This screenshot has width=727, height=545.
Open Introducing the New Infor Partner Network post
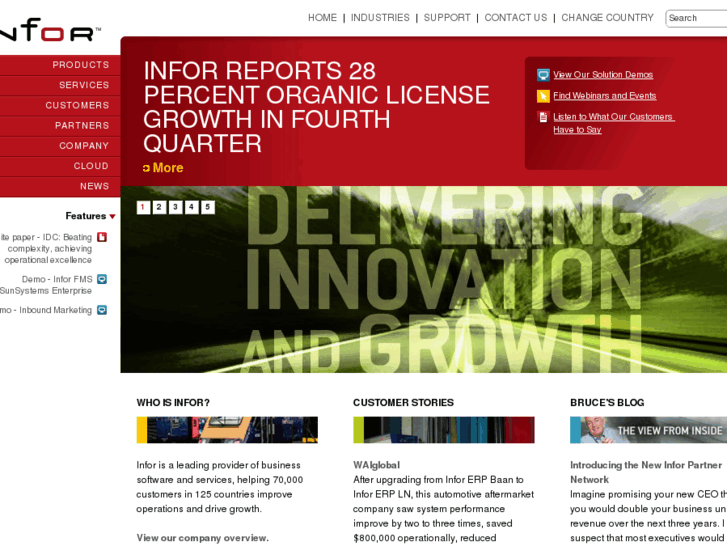pyautogui.click(x=646, y=472)
